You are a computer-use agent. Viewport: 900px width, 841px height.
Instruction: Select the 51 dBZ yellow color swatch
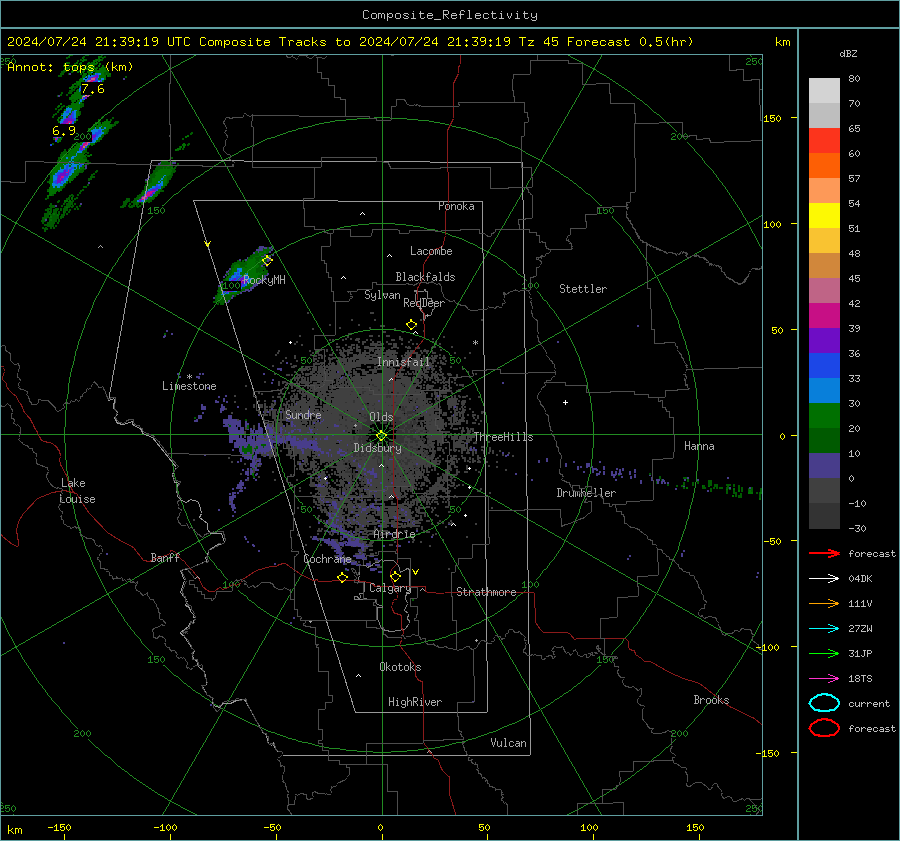(x=824, y=215)
